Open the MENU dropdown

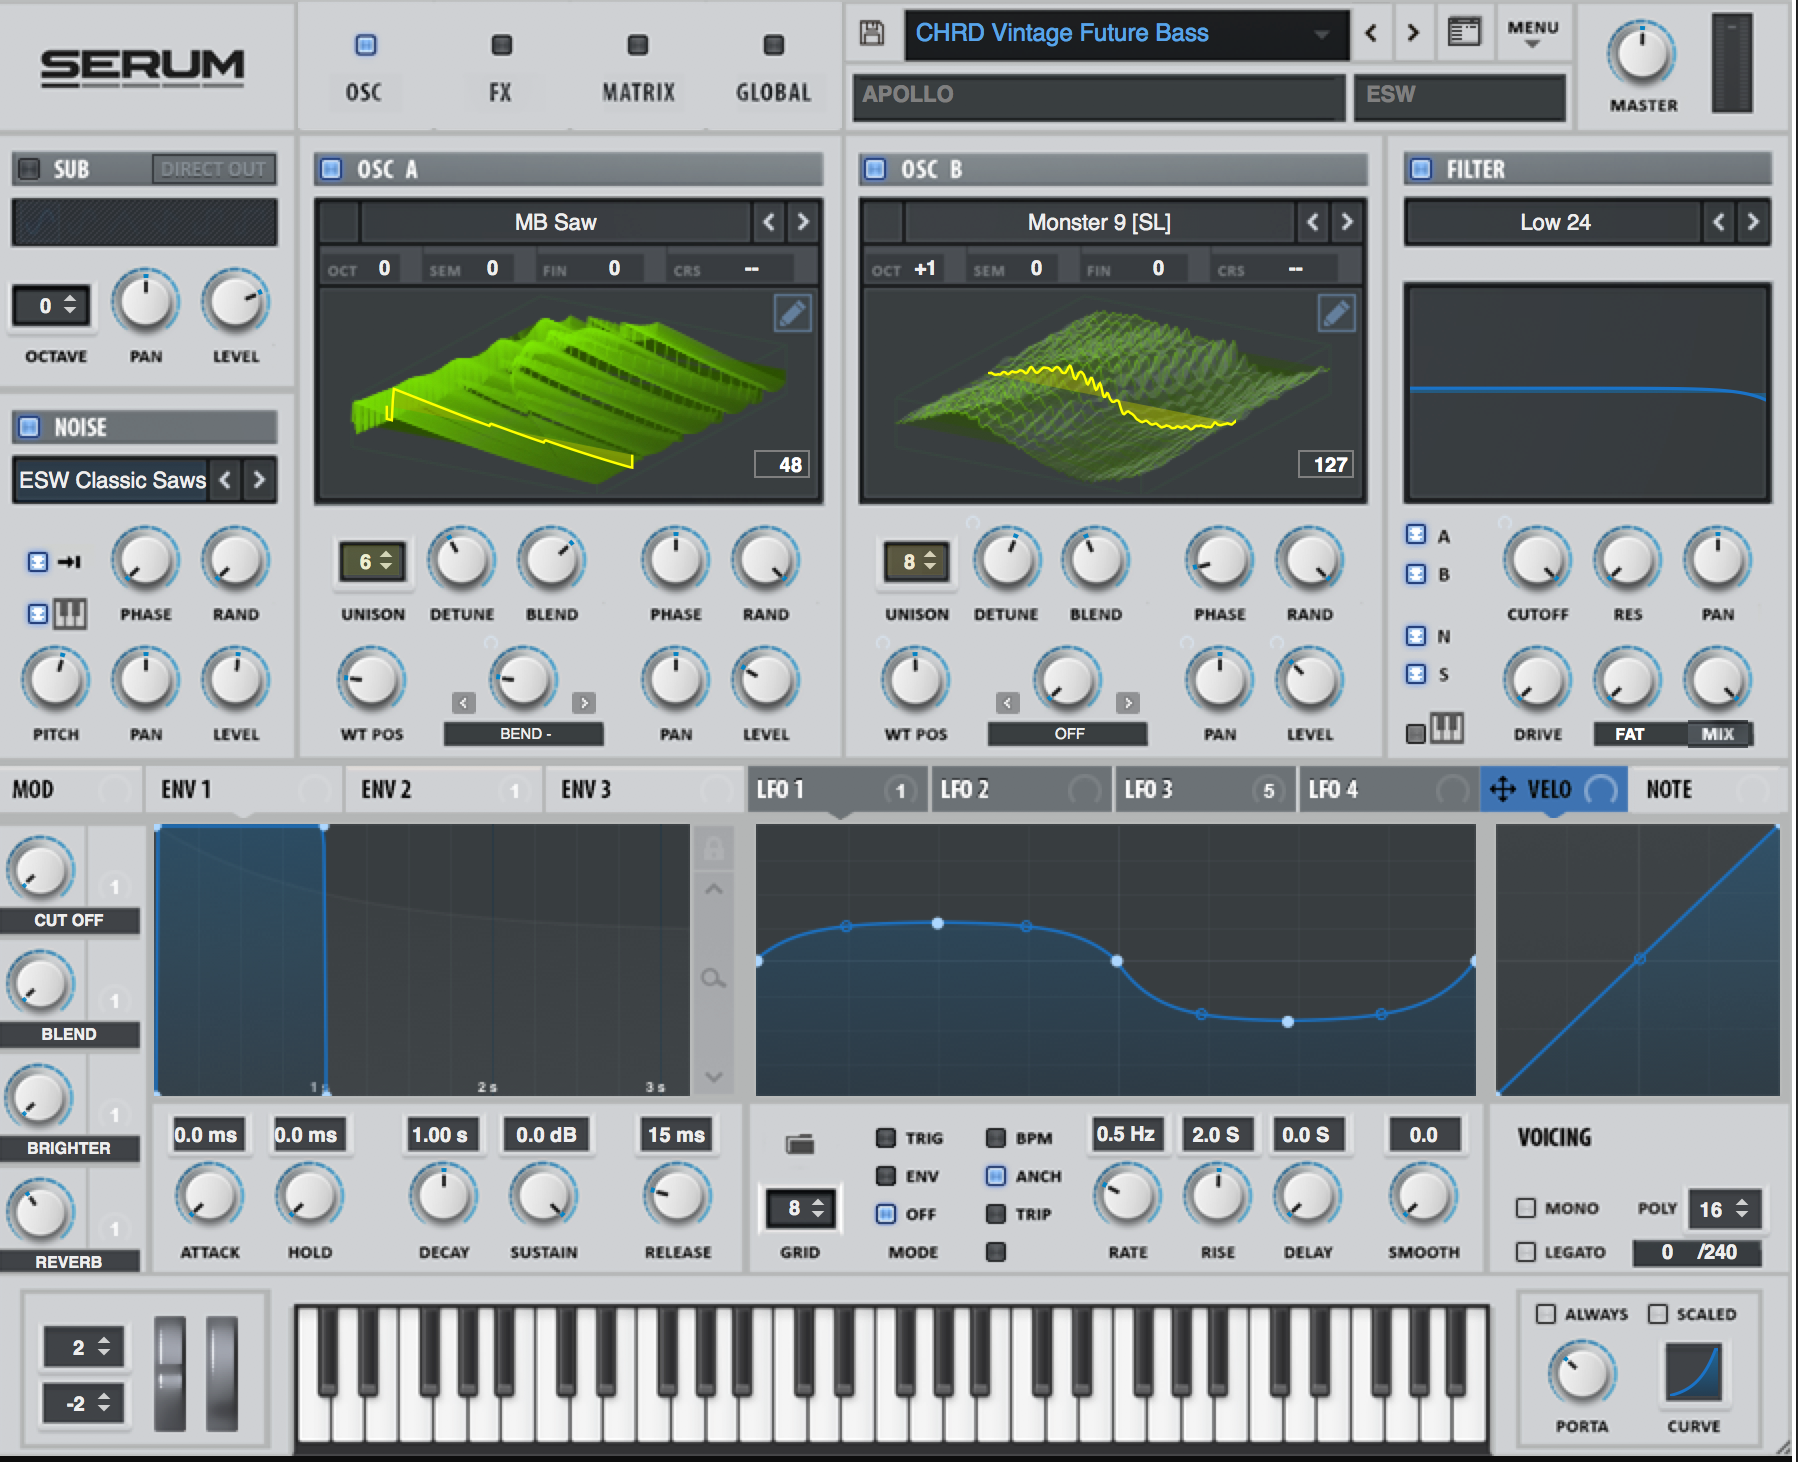coord(1533,33)
